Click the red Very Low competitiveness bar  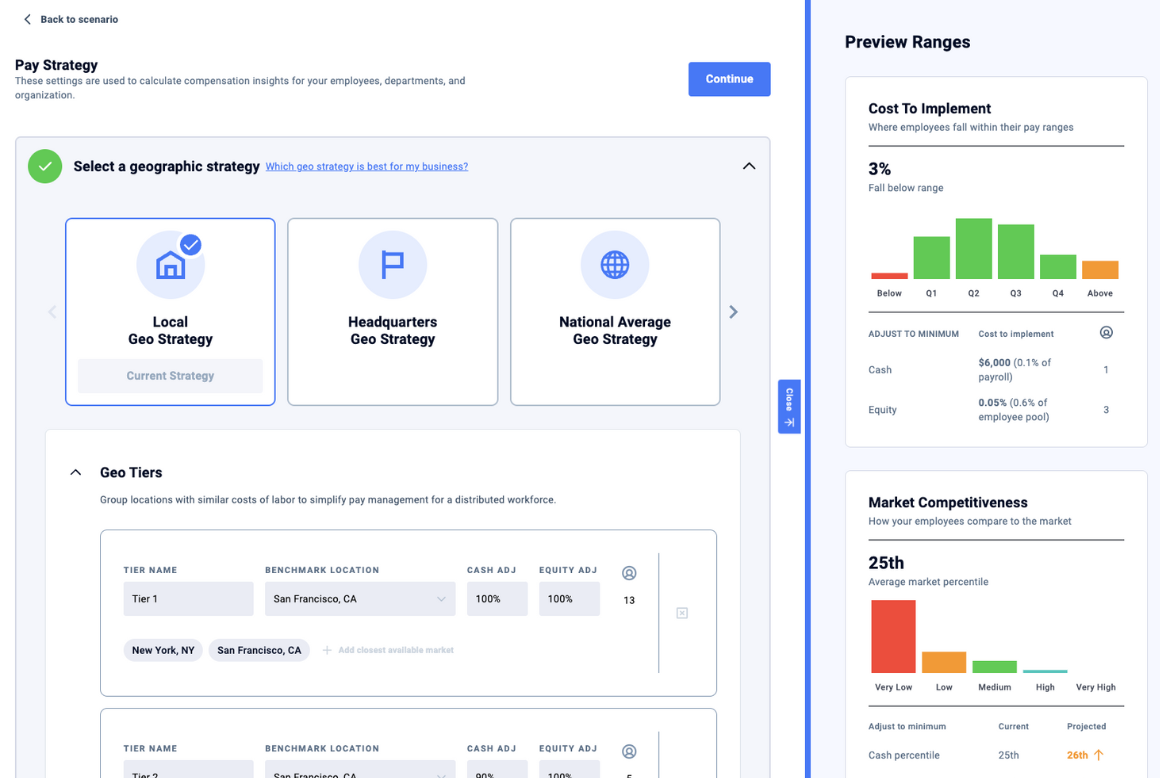tap(894, 636)
